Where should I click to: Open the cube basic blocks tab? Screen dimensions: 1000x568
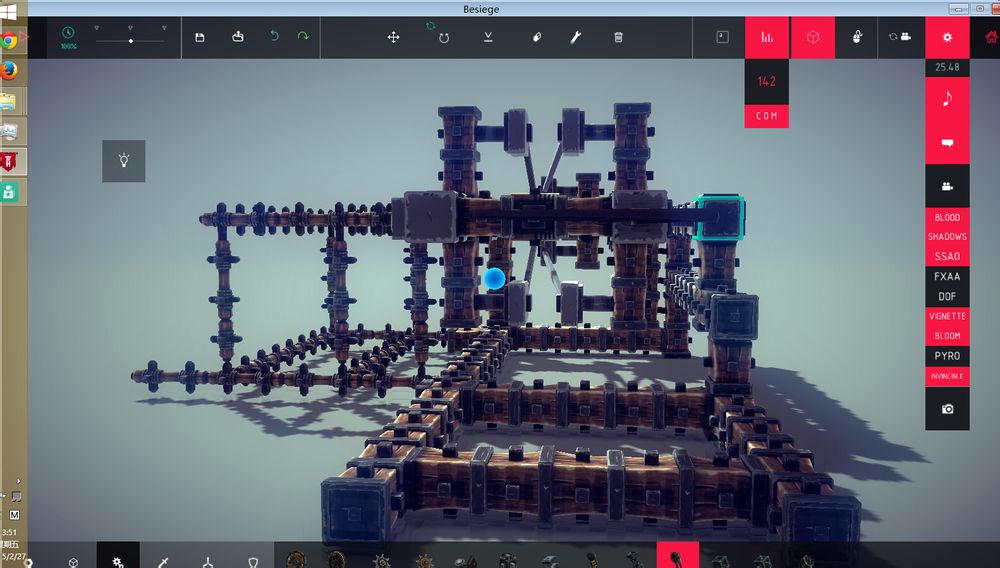pos(73,561)
